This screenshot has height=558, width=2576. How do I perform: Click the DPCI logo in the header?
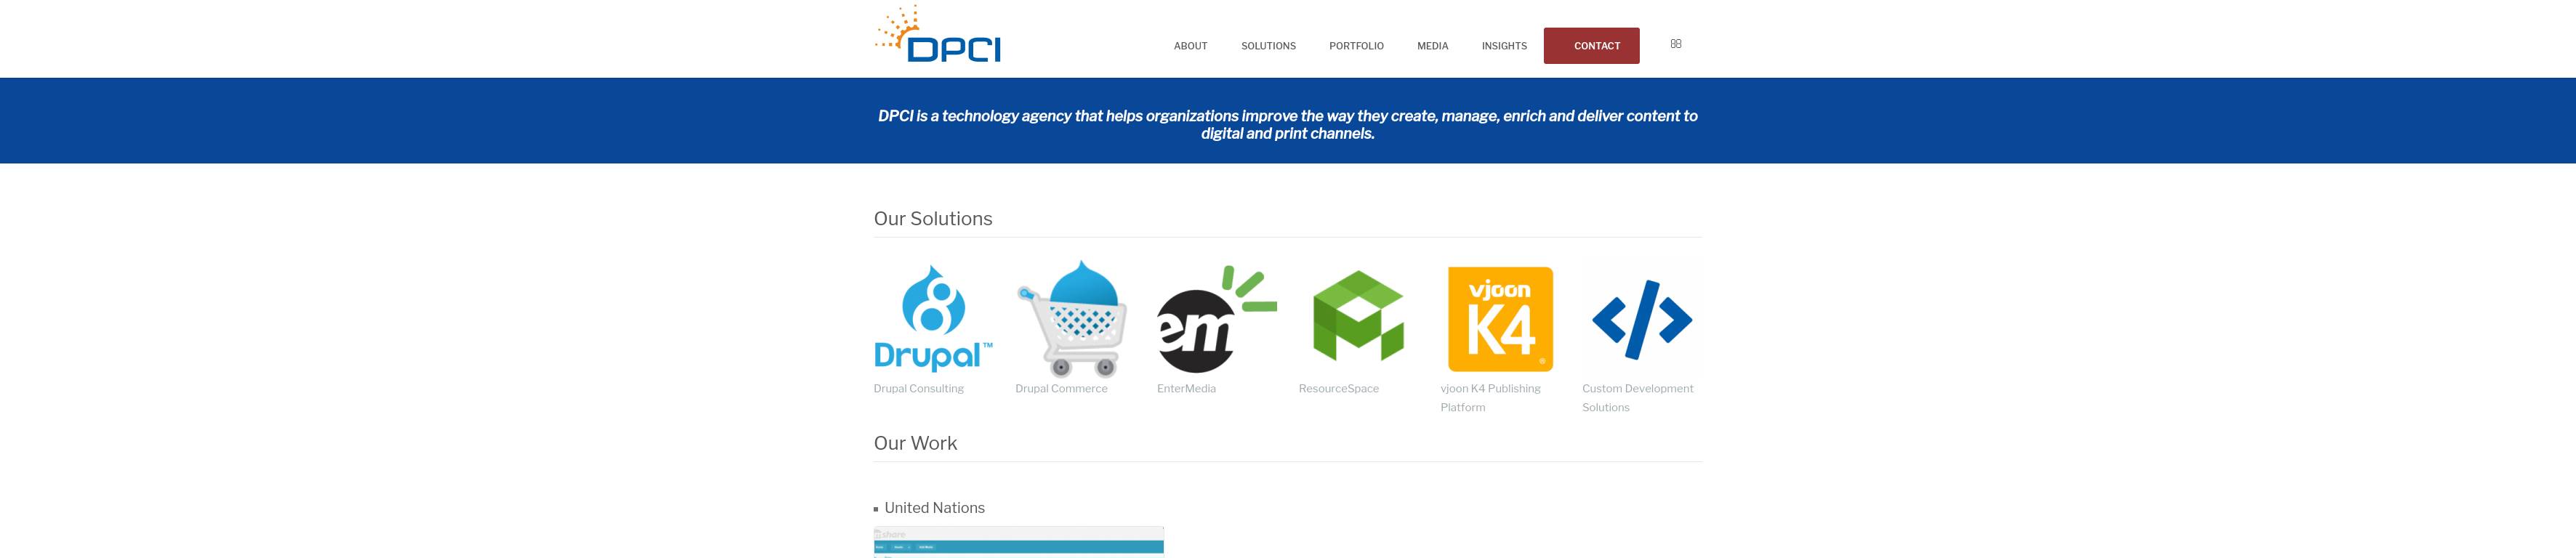[x=937, y=34]
